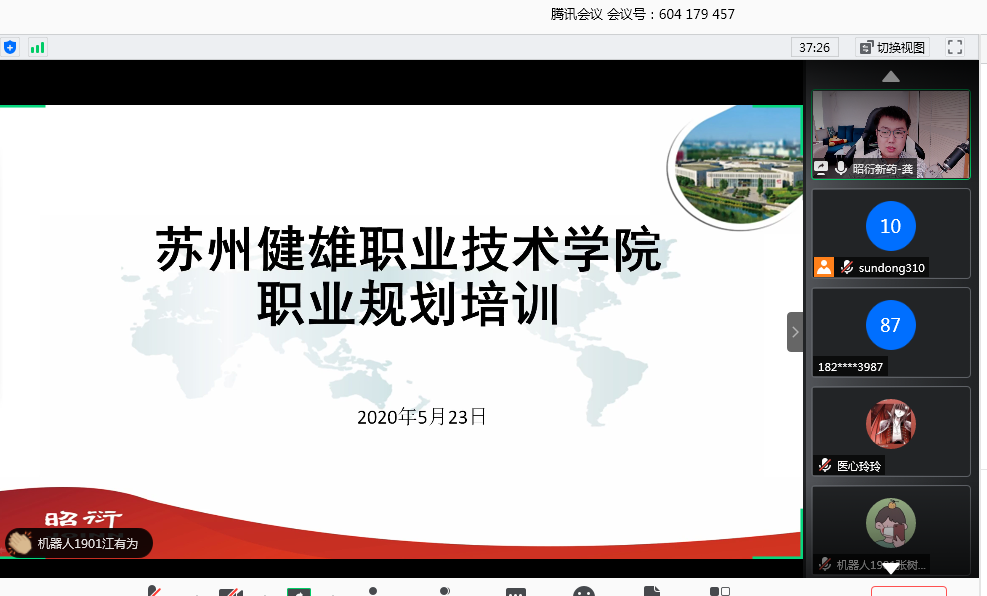This screenshot has width=987, height=596.
Task: Collapse the participant video side panel
Action: click(795, 332)
